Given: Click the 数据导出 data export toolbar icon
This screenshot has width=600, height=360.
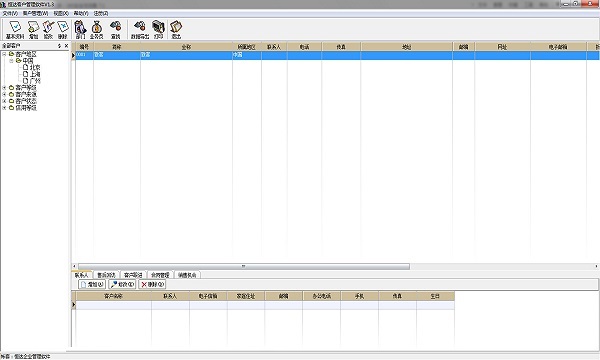Looking at the screenshot, I should [x=140, y=30].
